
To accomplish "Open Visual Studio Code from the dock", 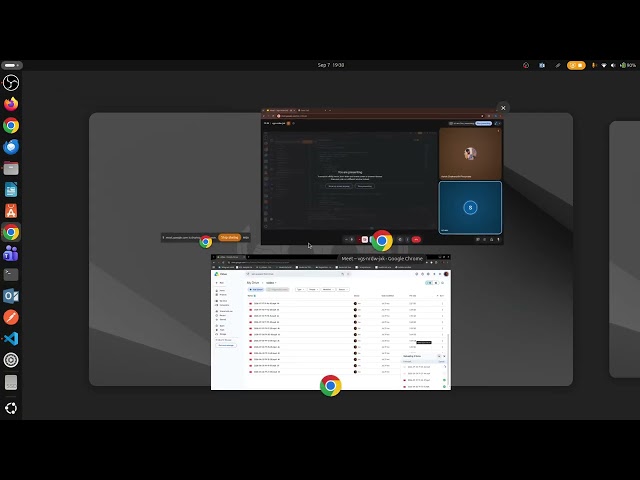I will tap(11, 338).
